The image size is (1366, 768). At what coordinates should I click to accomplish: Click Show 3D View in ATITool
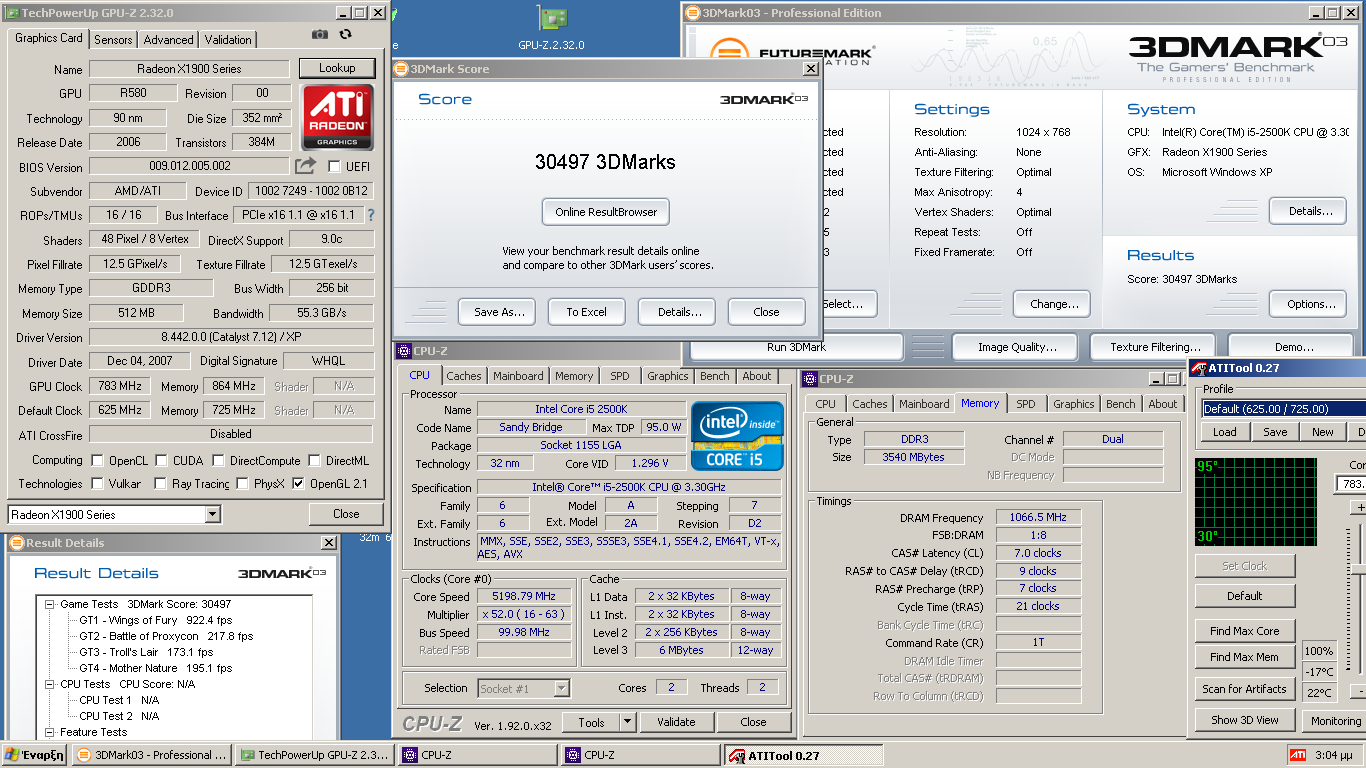(x=1245, y=720)
